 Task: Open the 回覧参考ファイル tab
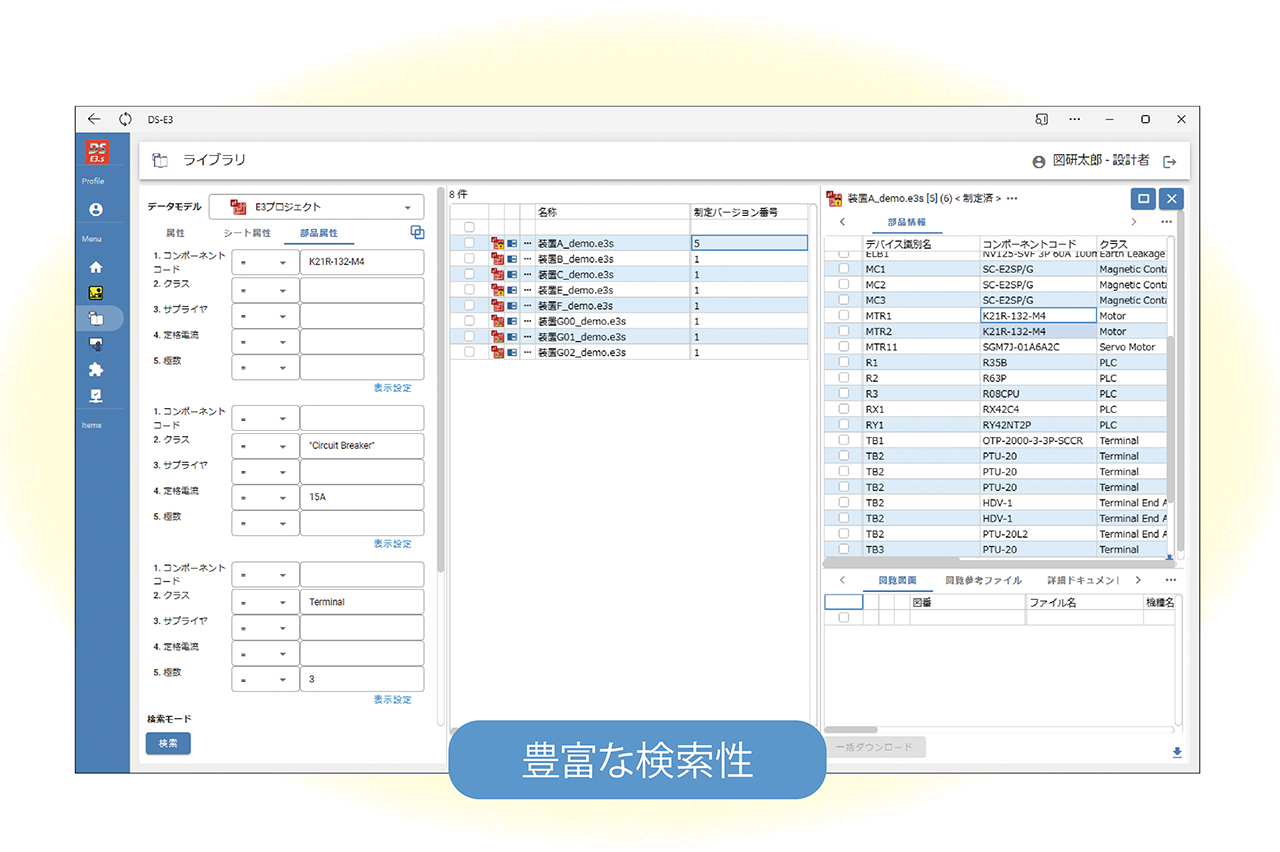point(983,580)
